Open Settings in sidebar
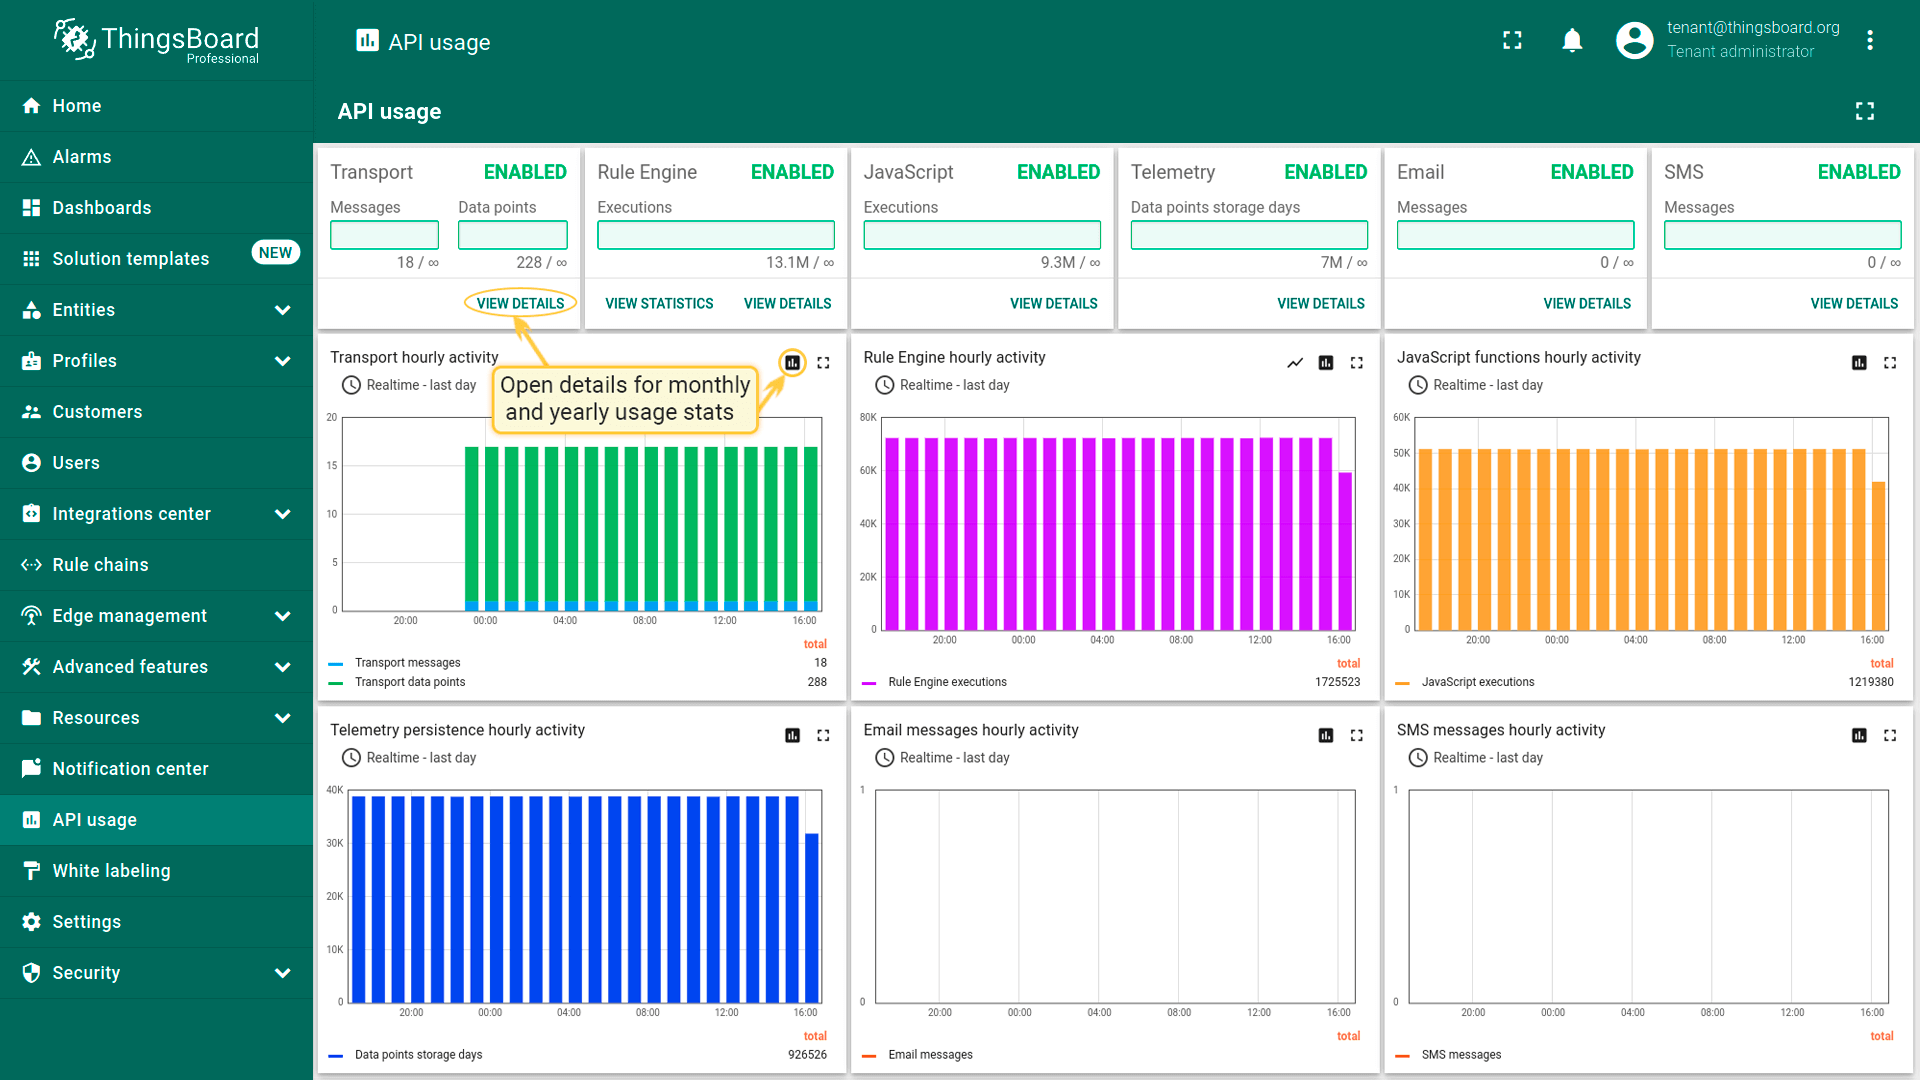Image resolution: width=1920 pixels, height=1080 pixels. 156,922
